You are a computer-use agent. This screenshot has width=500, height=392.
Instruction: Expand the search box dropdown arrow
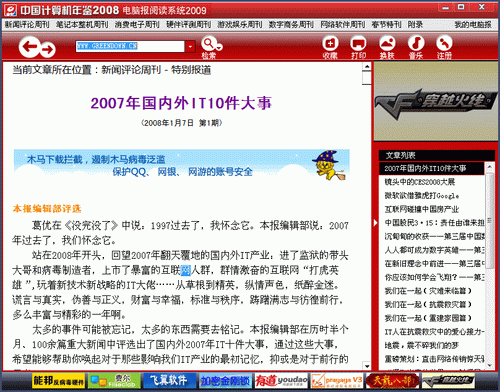pyautogui.click(x=190, y=46)
